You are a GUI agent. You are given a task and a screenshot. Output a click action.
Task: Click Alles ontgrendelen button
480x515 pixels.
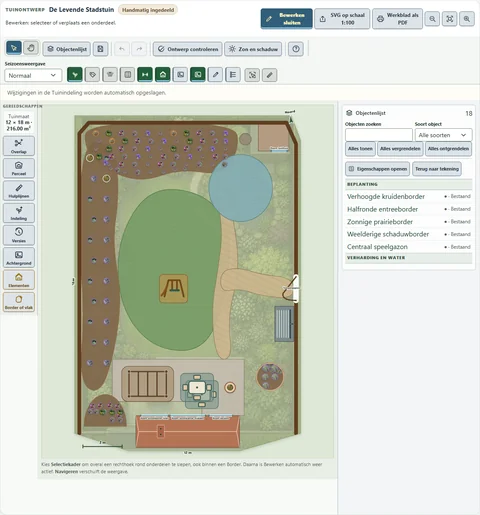[448, 149]
